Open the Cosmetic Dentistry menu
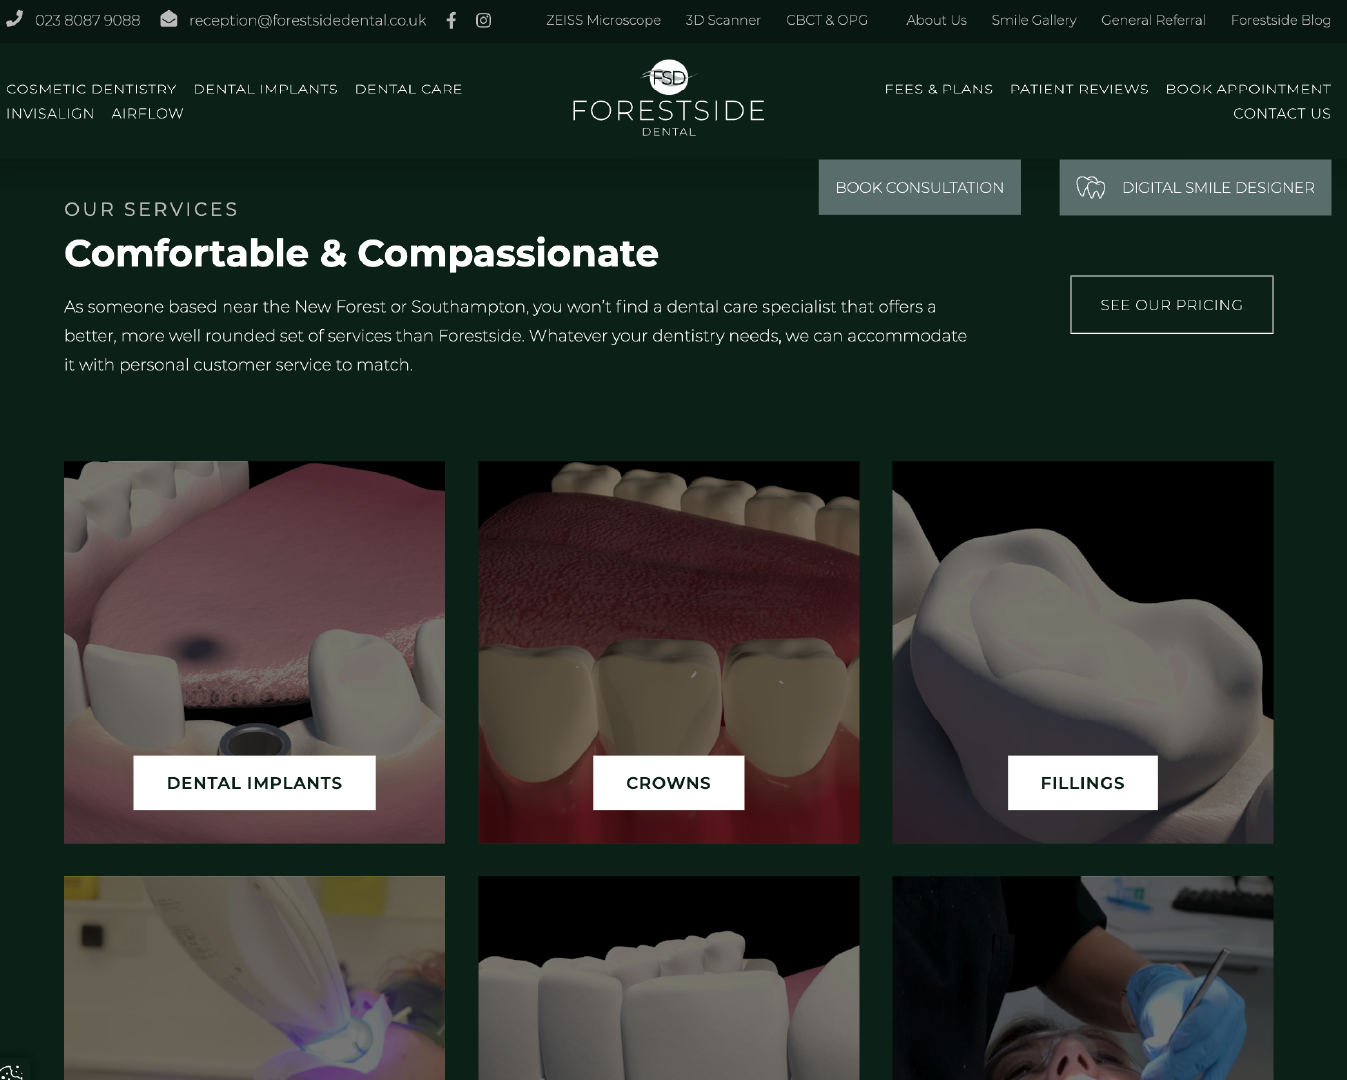 91,89
